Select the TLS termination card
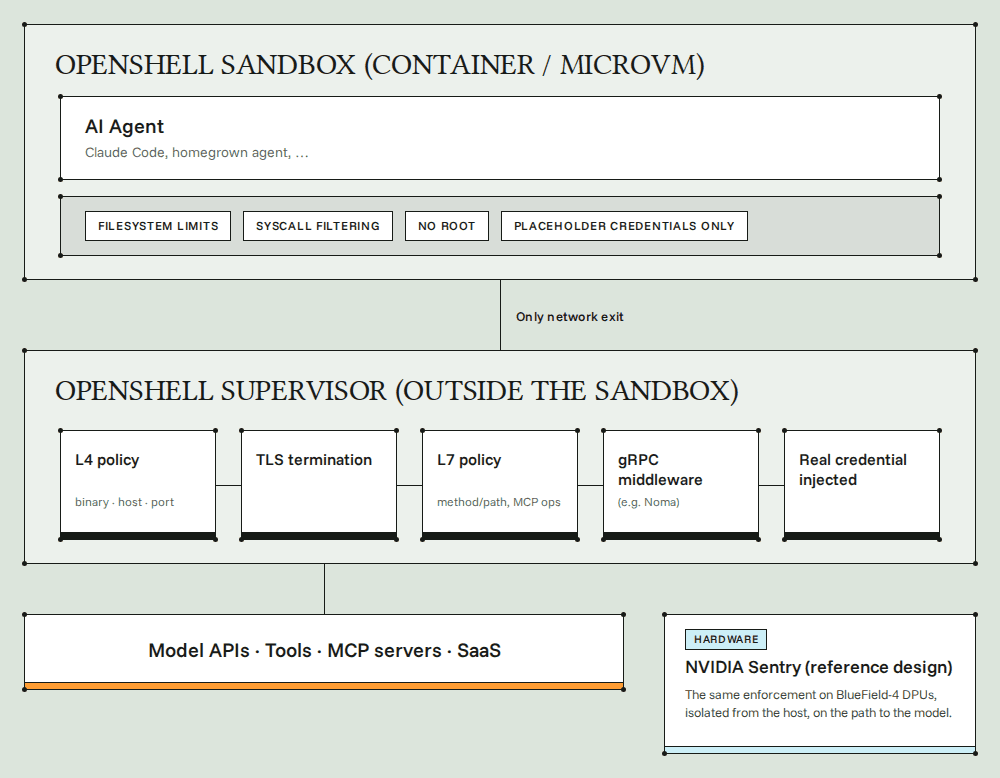1000x778 pixels. tap(319, 485)
